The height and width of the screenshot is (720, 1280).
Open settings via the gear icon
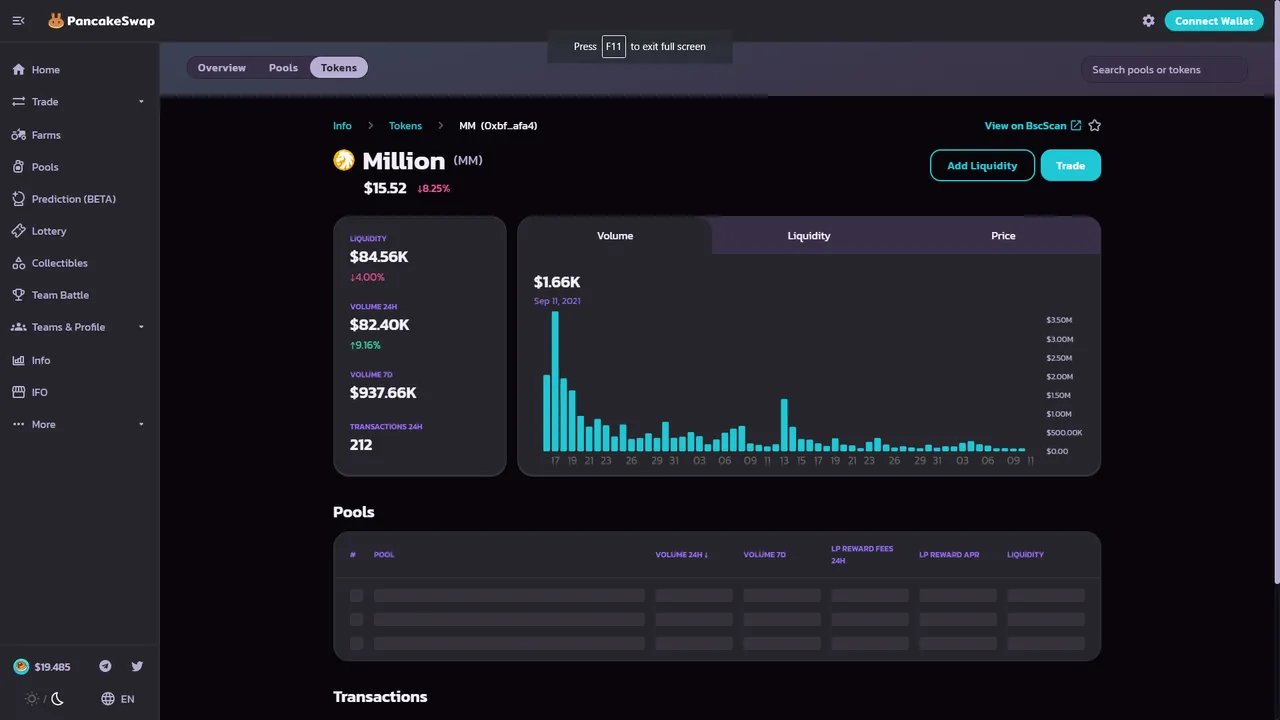click(x=1148, y=21)
